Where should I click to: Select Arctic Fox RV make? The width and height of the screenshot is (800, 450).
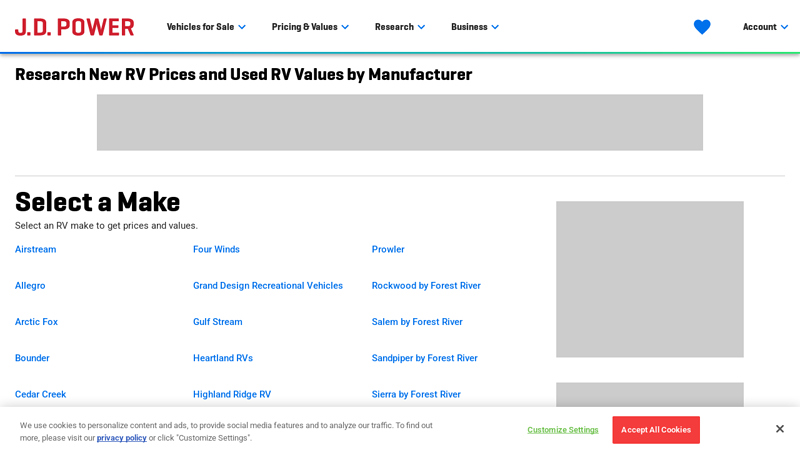[x=36, y=322]
